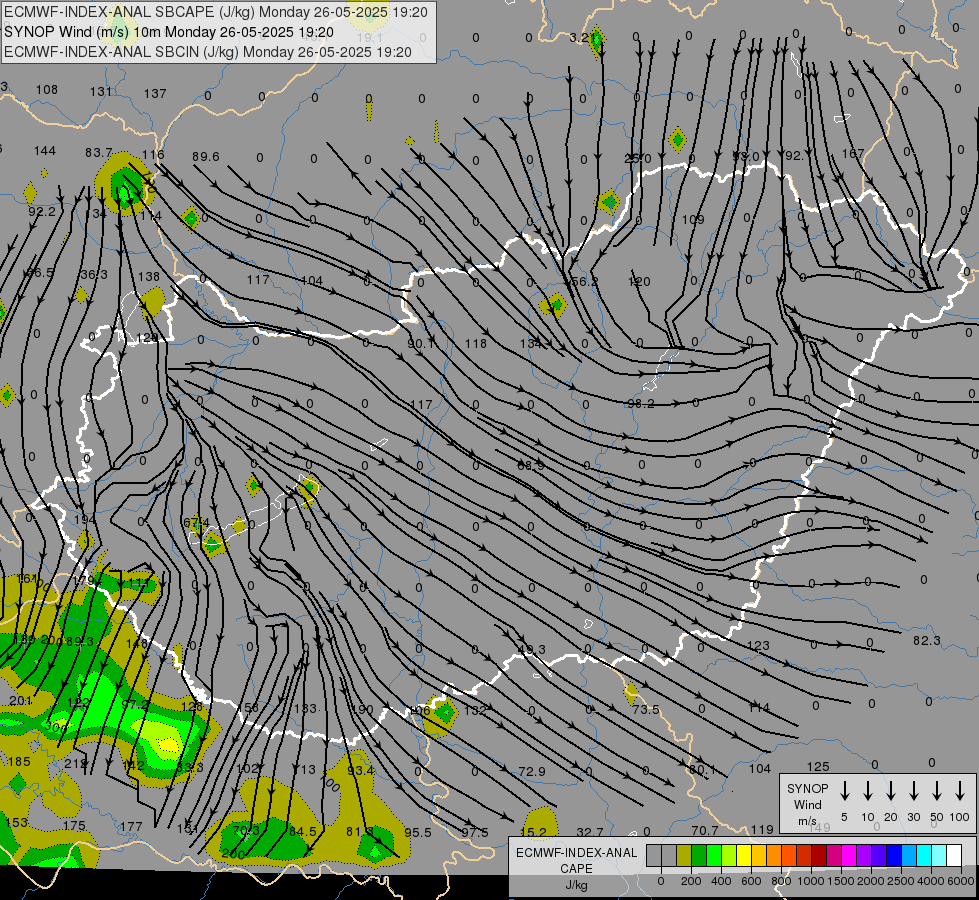Click the 92.2 CAPE value on map
The image size is (979, 900).
click(42, 211)
